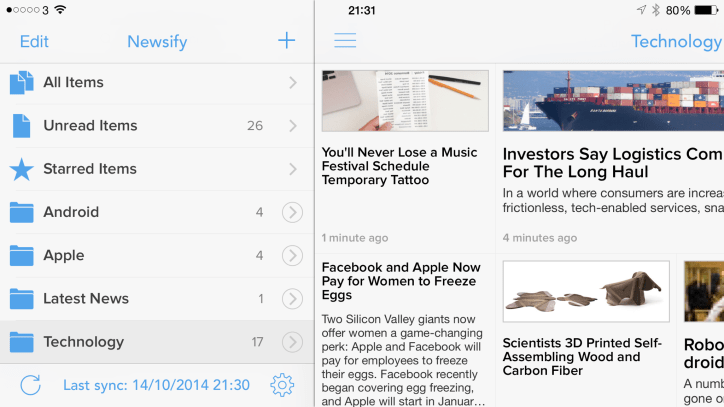Expand the Latest News disclosure arrow

(292, 298)
